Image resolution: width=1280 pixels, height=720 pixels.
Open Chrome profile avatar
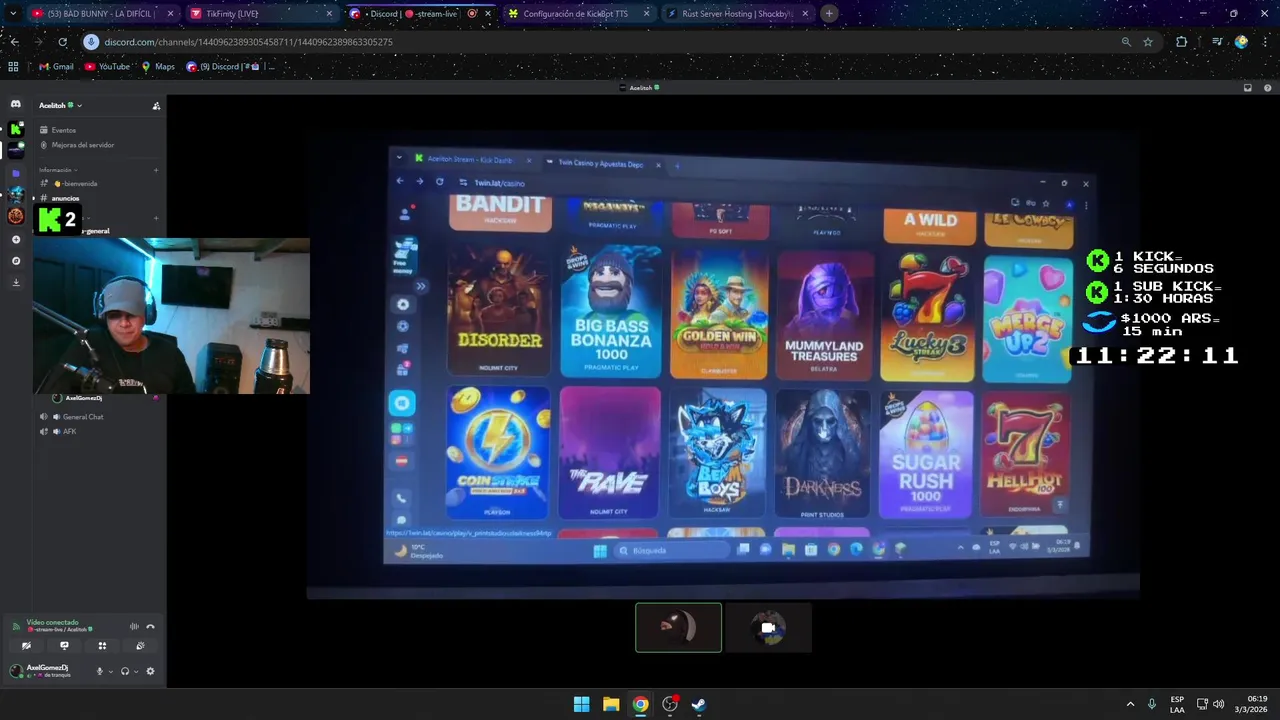[x=1241, y=42]
